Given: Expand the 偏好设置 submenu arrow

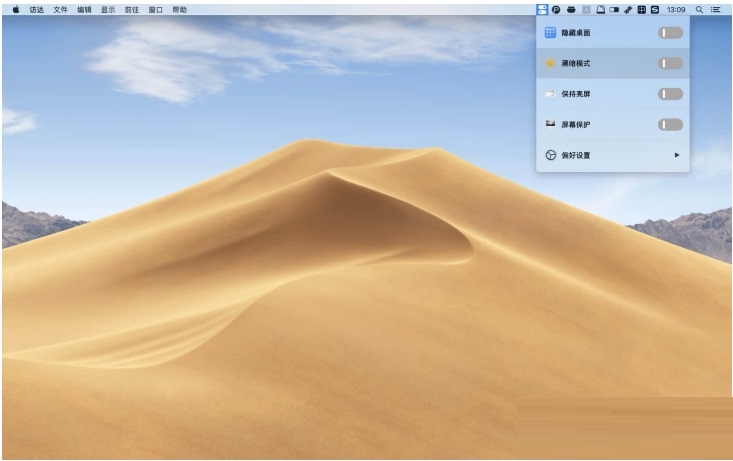Looking at the screenshot, I should 677,155.
